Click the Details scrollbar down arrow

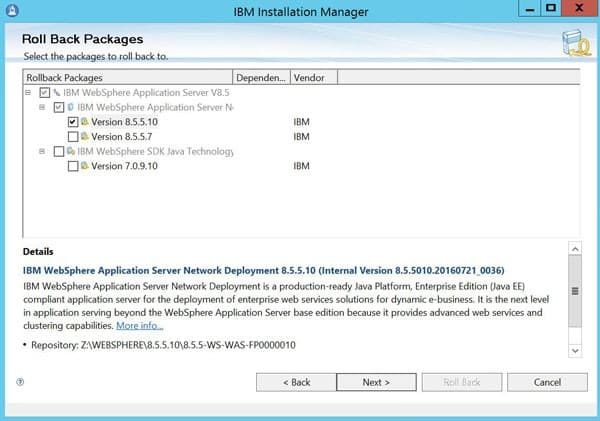click(x=575, y=350)
